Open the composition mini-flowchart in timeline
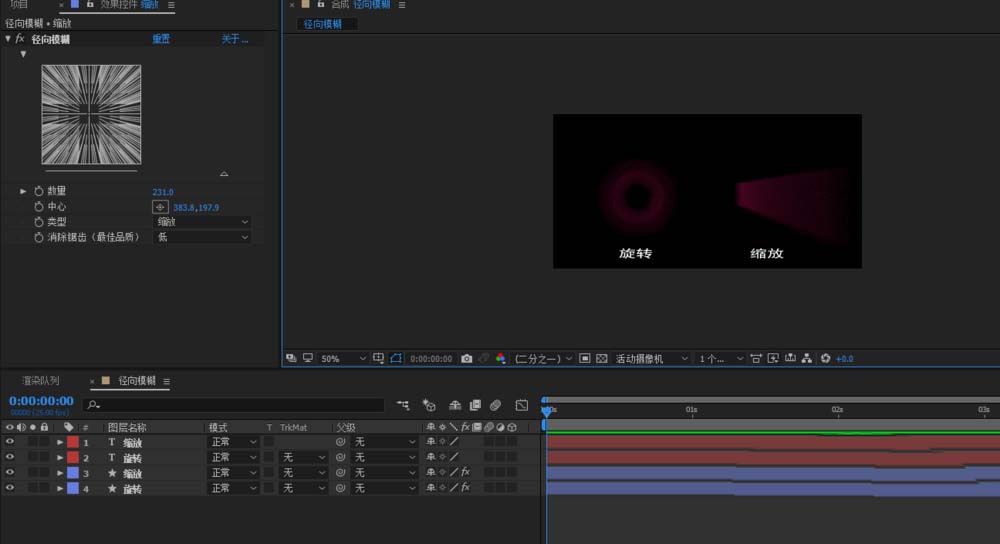This screenshot has width=1000, height=544. 403,405
